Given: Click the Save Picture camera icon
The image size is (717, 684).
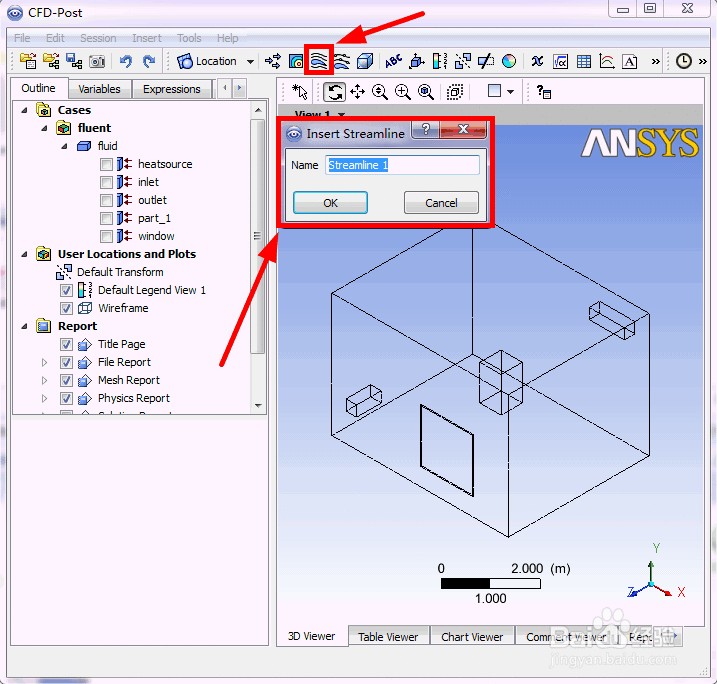Looking at the screenshot, I should [97, 61].
